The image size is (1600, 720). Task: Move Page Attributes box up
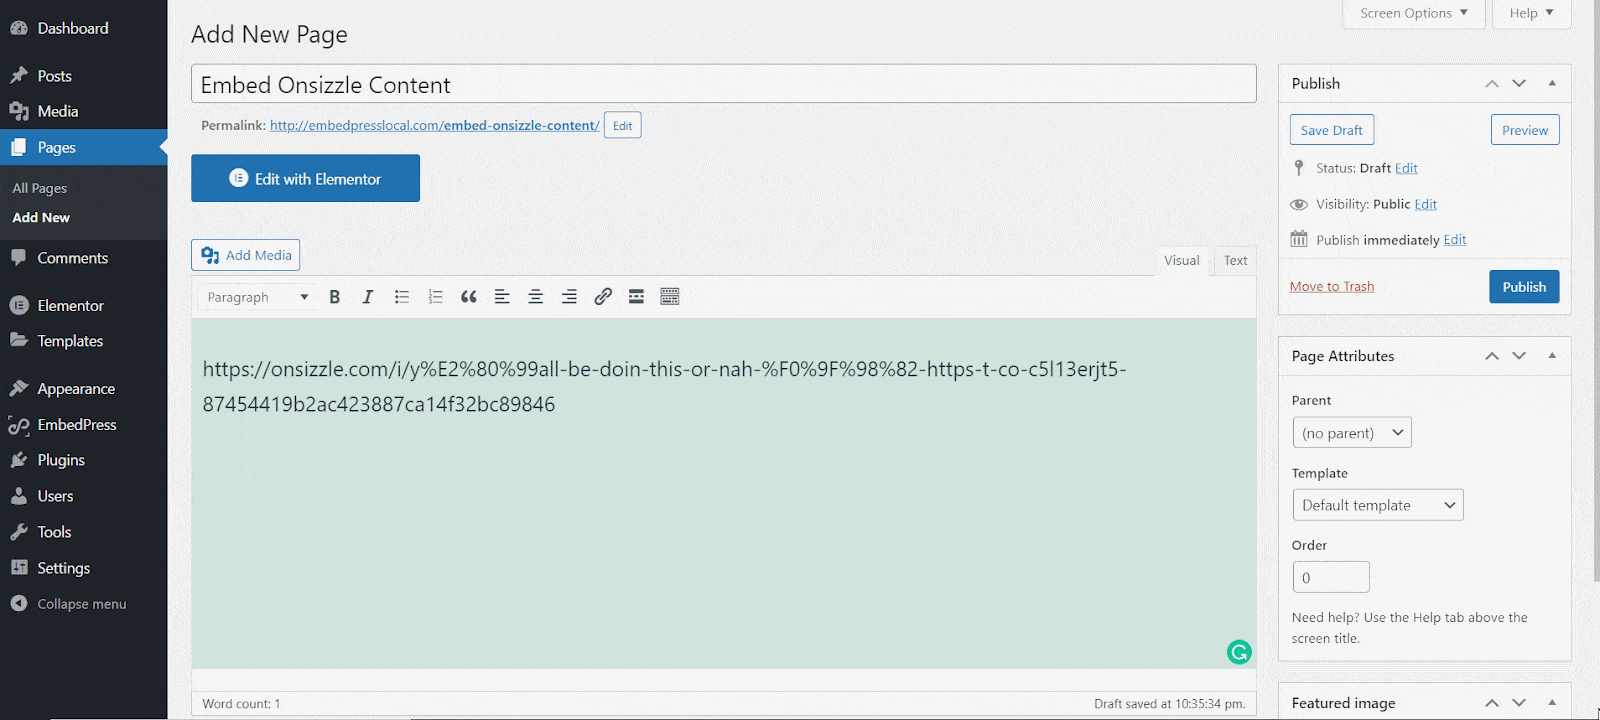pyautogui.click(x=1492, y=356)
